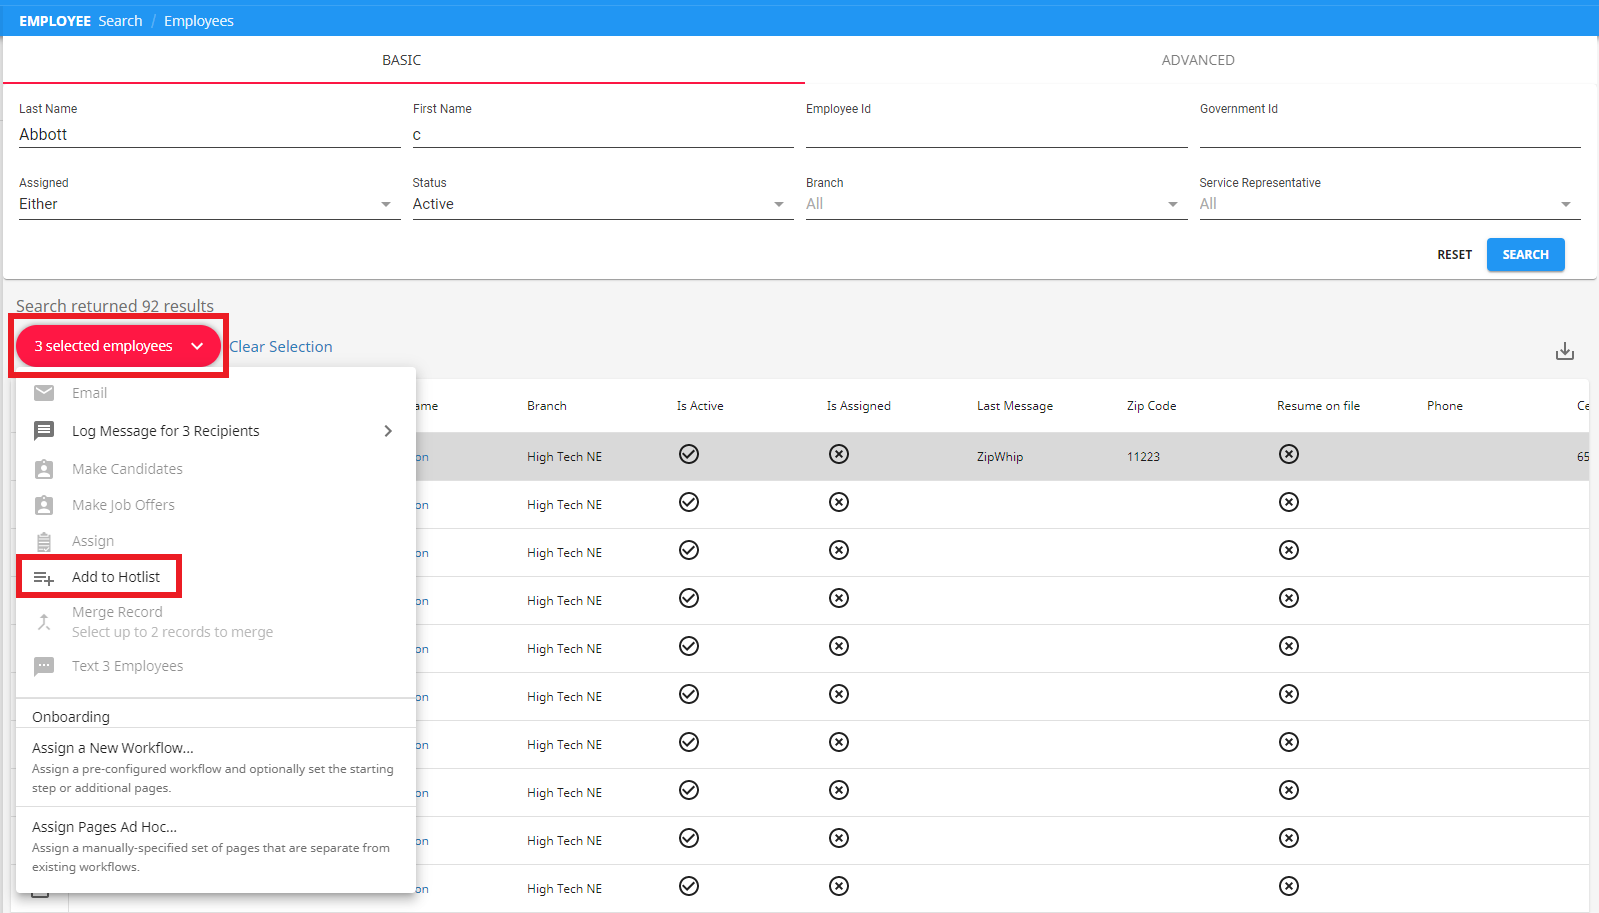Click the Clear Selection link
The image size is (1599, 913).
(281, 347)
